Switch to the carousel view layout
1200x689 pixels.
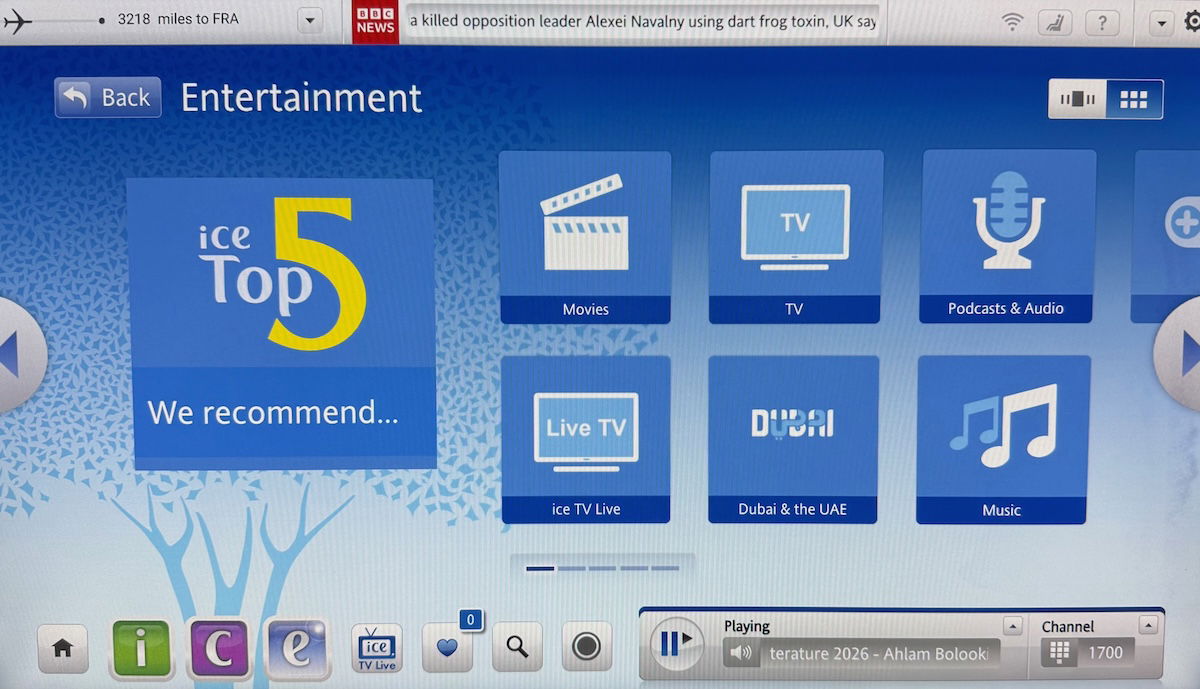[x=1078, y=99]
